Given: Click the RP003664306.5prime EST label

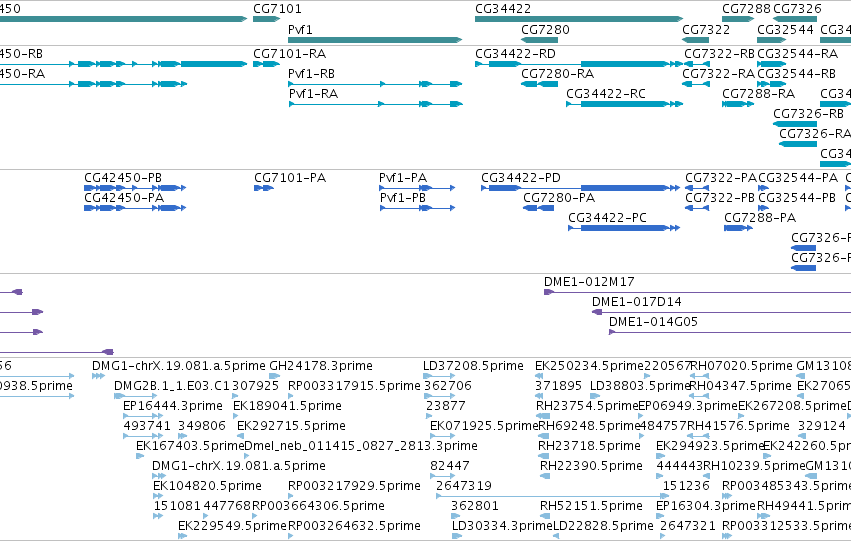Looking at the screenshot, I should pyautogui.click(x=319, y=506).
